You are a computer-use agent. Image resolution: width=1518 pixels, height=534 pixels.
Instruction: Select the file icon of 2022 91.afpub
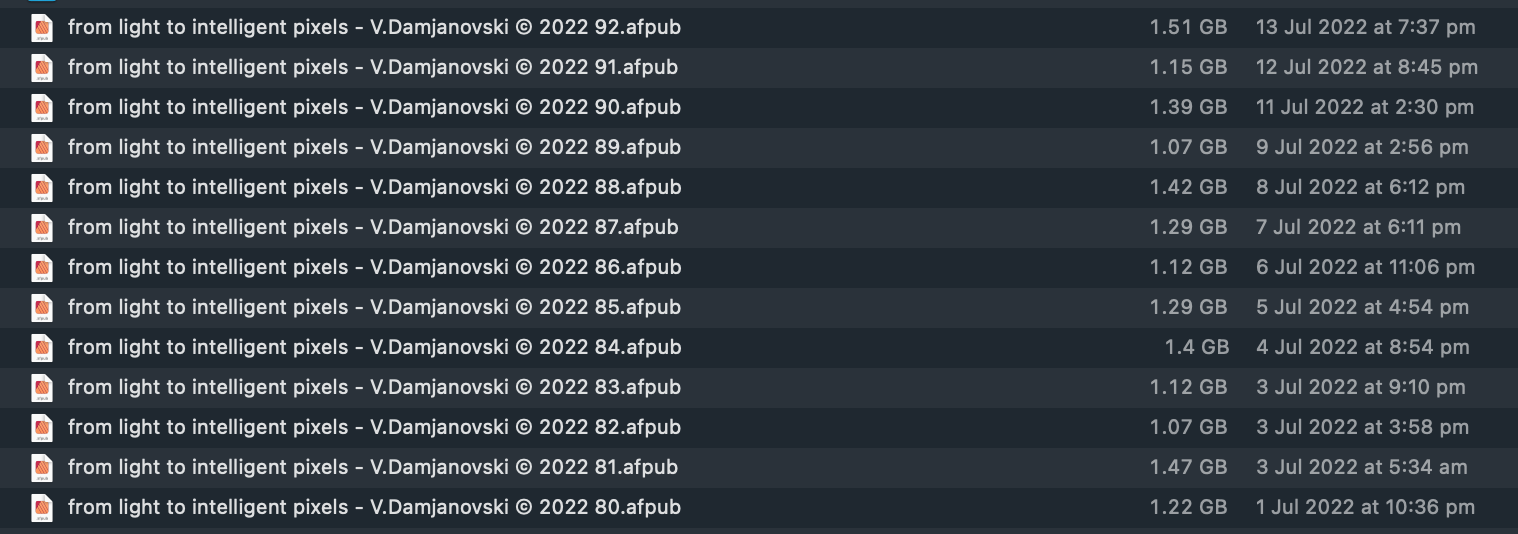[x=41, y=68]
